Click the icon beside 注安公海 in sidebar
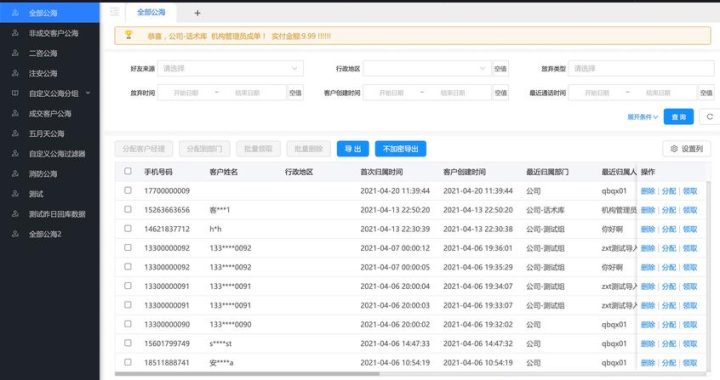This screenshot has height=380, width=720. 15,73
